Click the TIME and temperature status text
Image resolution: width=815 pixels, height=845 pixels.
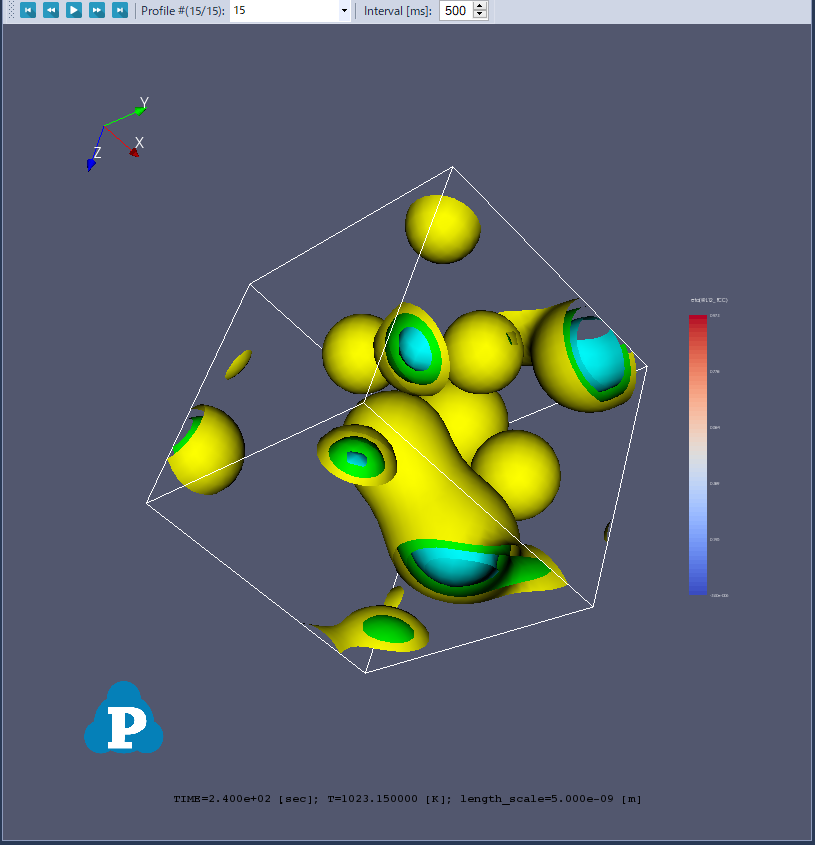[407, 799]
